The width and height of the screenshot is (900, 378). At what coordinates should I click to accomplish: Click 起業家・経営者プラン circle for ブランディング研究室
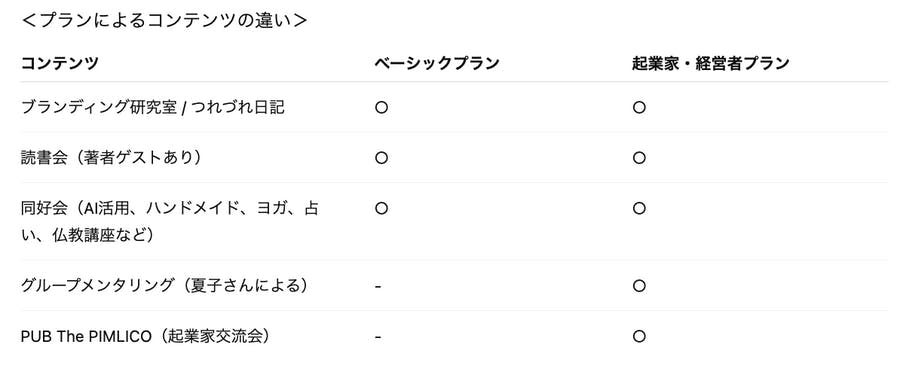click(x=639, y=107)
